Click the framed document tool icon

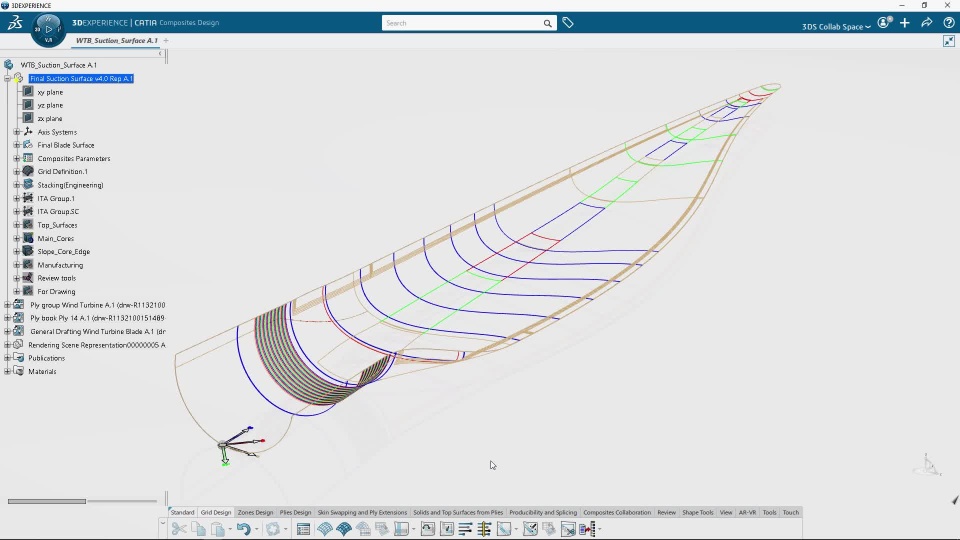click(447, 529)
